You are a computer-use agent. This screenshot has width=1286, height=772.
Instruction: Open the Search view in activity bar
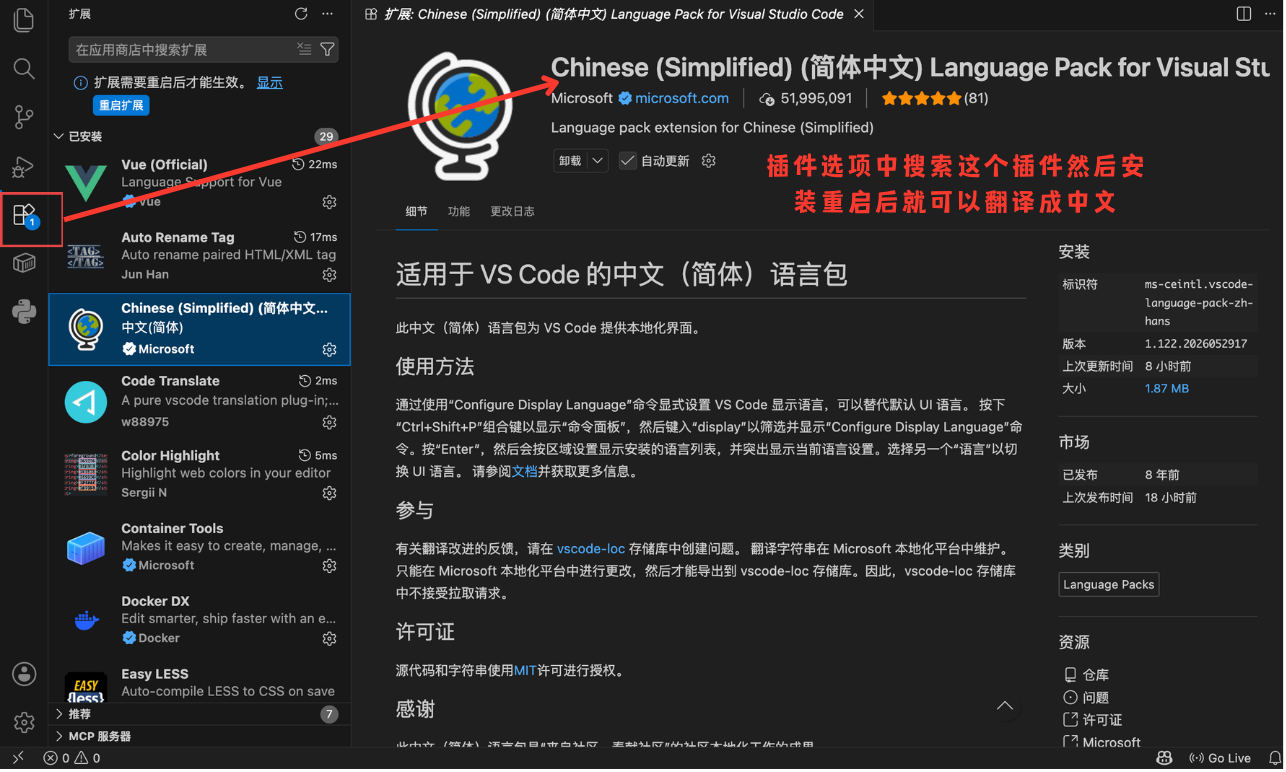(x=24, y=69)
